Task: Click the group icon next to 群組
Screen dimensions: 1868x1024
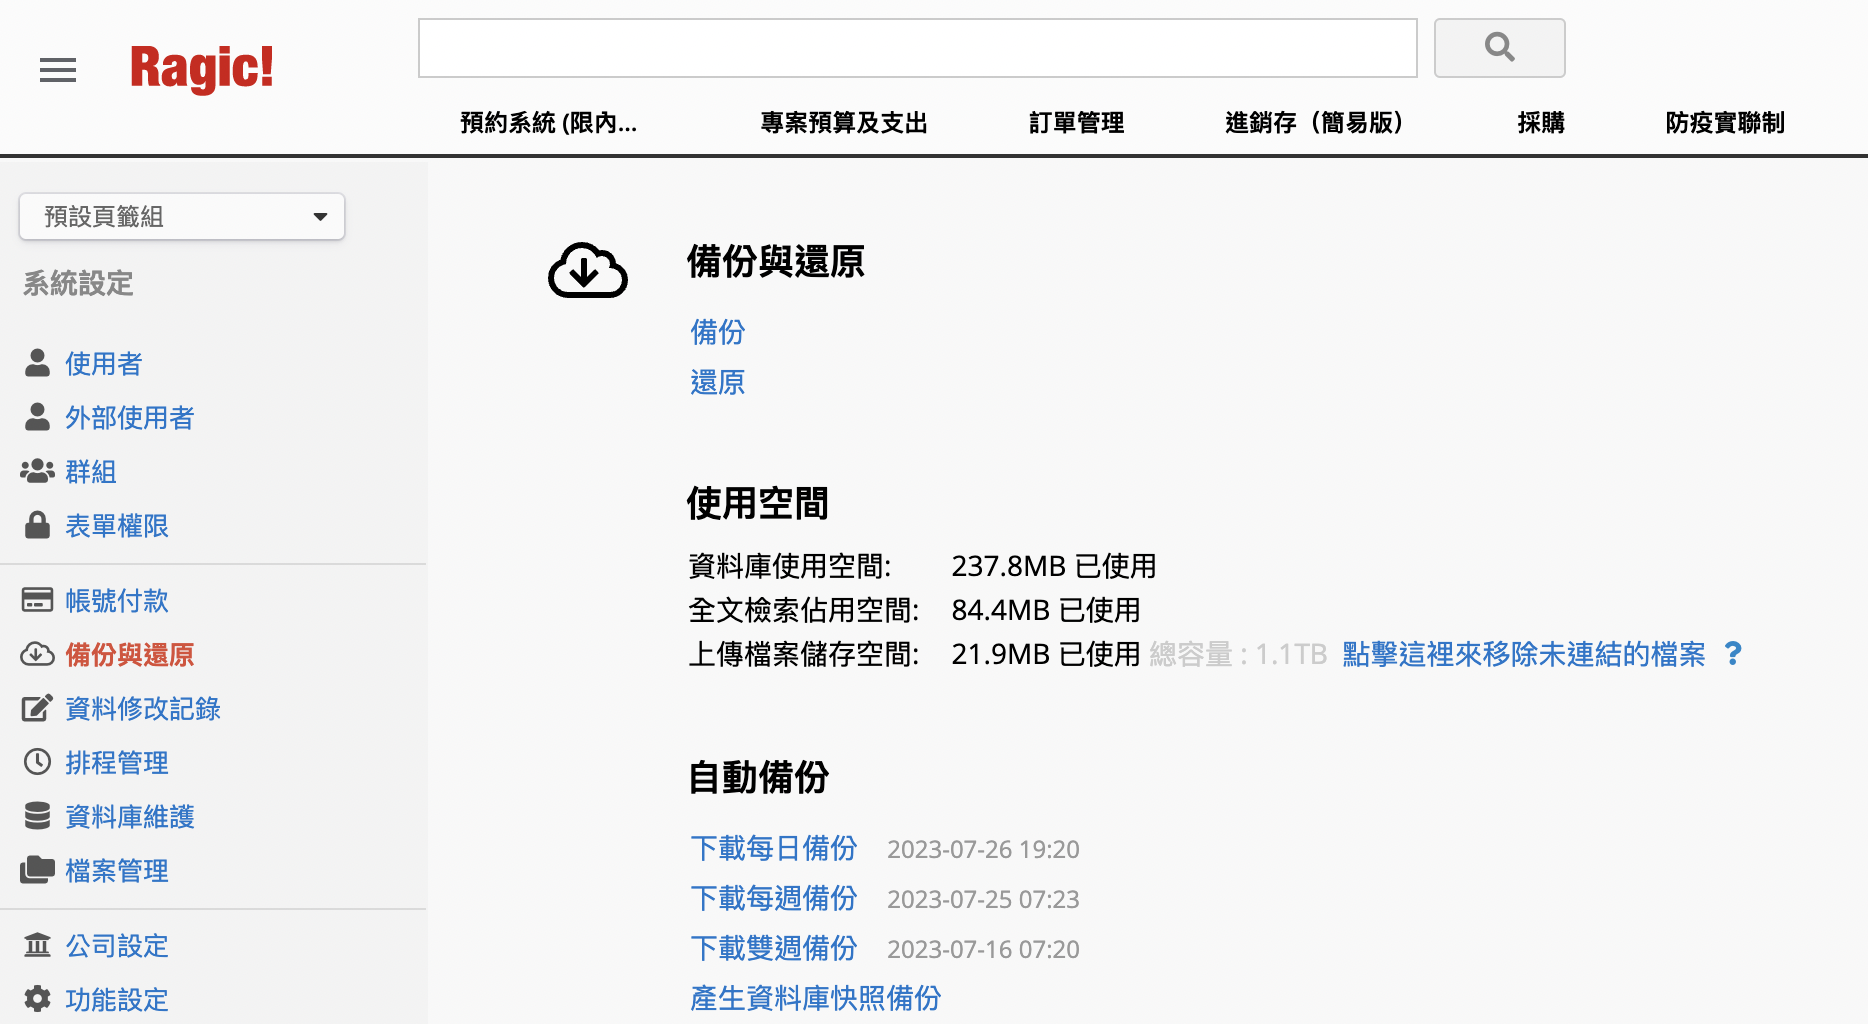Action: pyautogui.click(x=37, y=471)
